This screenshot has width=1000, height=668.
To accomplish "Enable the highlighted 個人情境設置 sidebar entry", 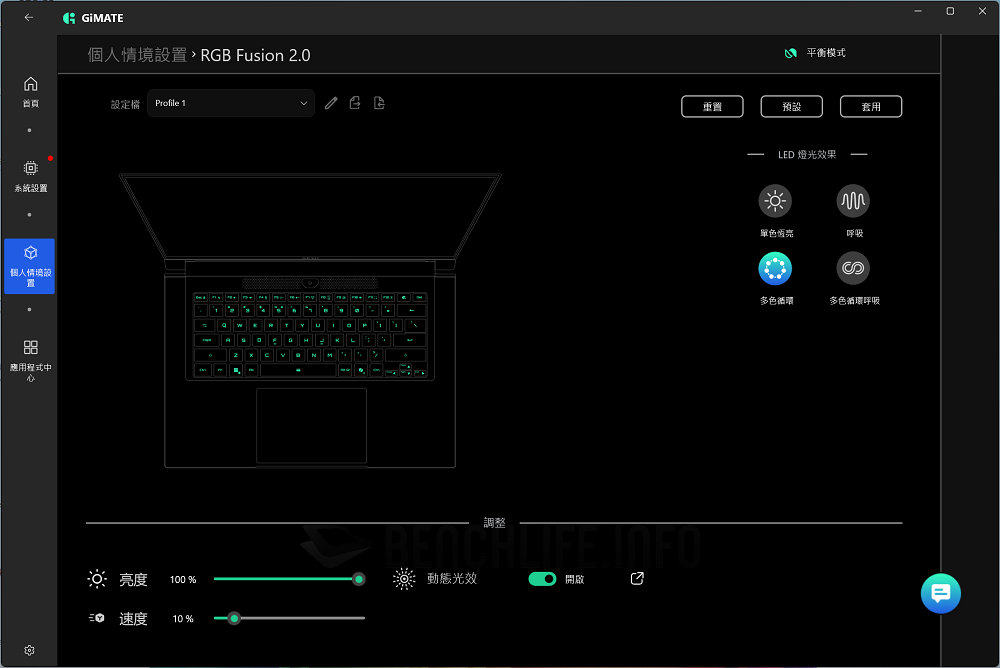I will 29,266.
